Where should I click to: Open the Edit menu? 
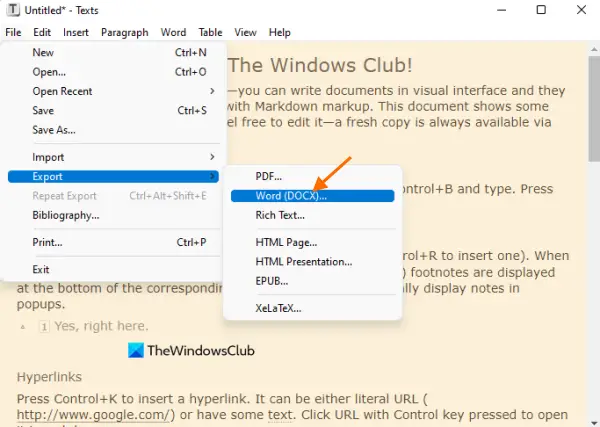pos(42,33)
